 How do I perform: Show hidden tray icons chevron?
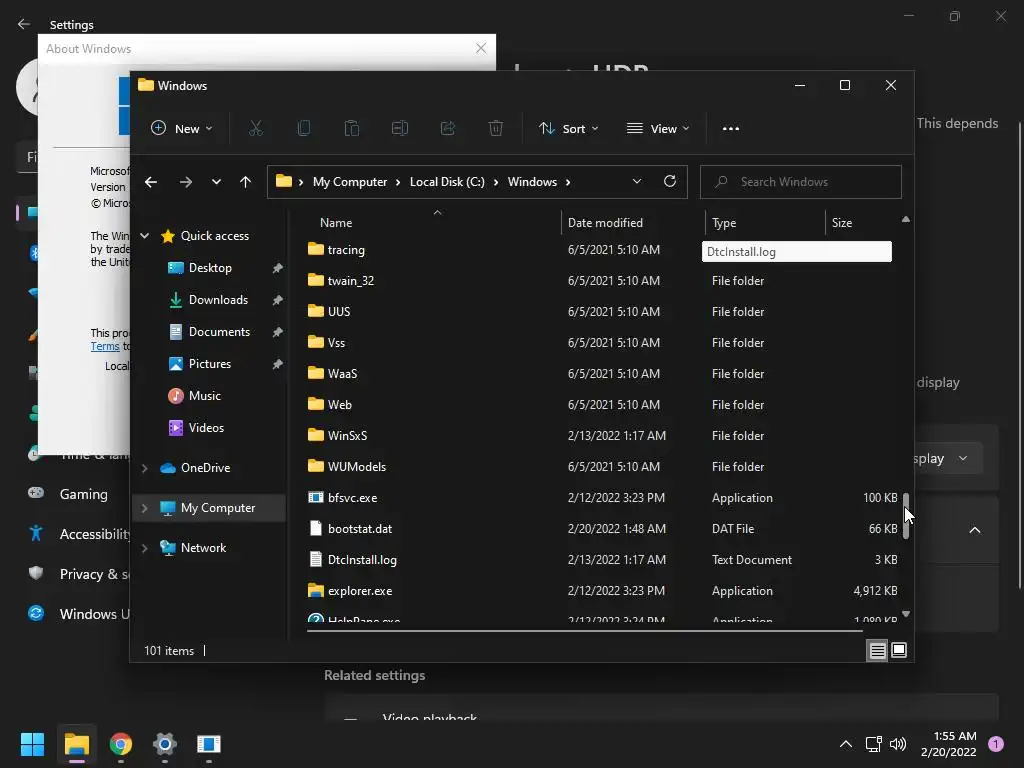point(846,744)
